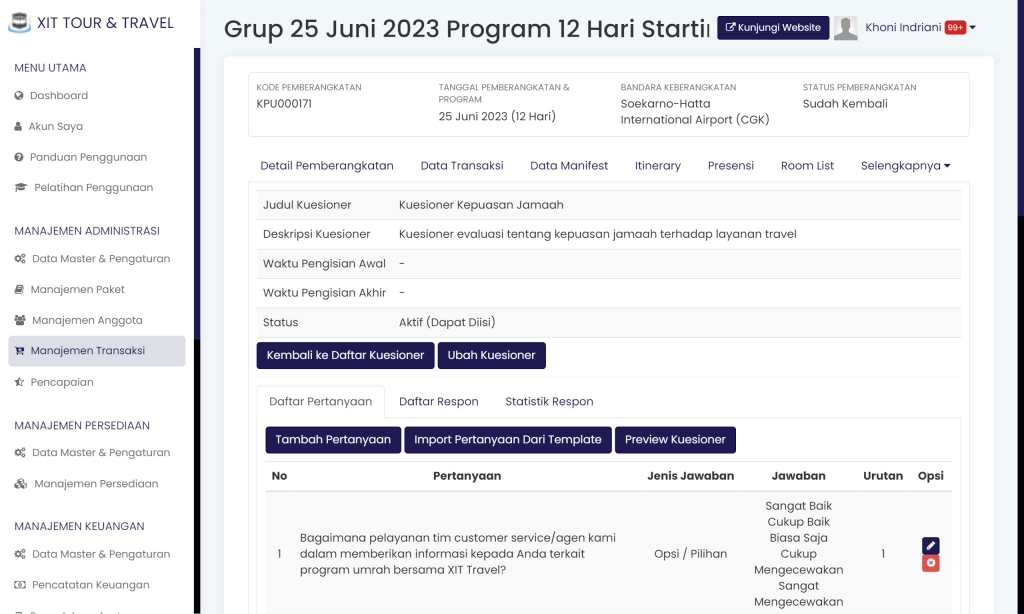Click the user avatar thumbnail

coord(846,28)
